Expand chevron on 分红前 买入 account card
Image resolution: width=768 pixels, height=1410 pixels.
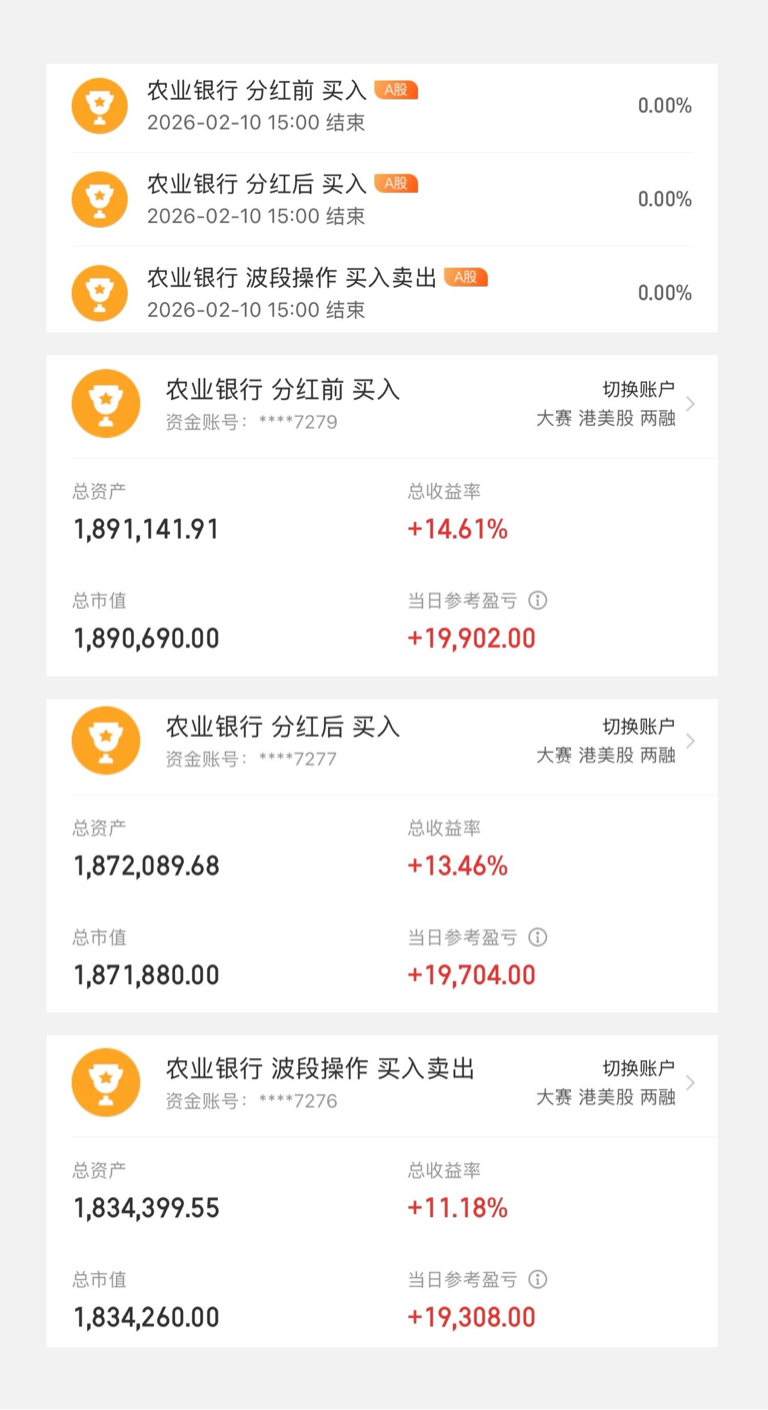[x=690, y=404]
